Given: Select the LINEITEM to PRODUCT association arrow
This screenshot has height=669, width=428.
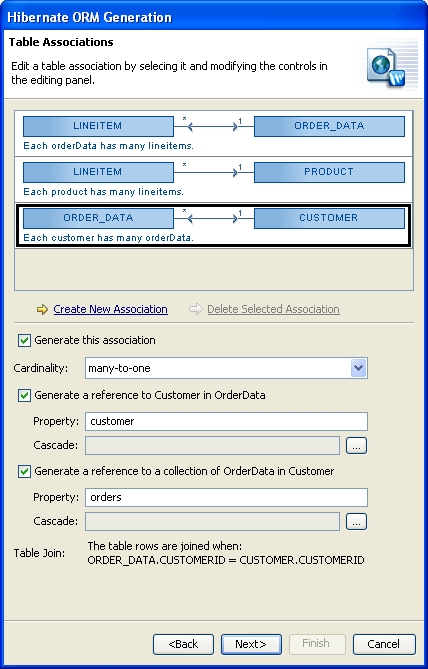Looking at the screenshot, I should 213,172.
